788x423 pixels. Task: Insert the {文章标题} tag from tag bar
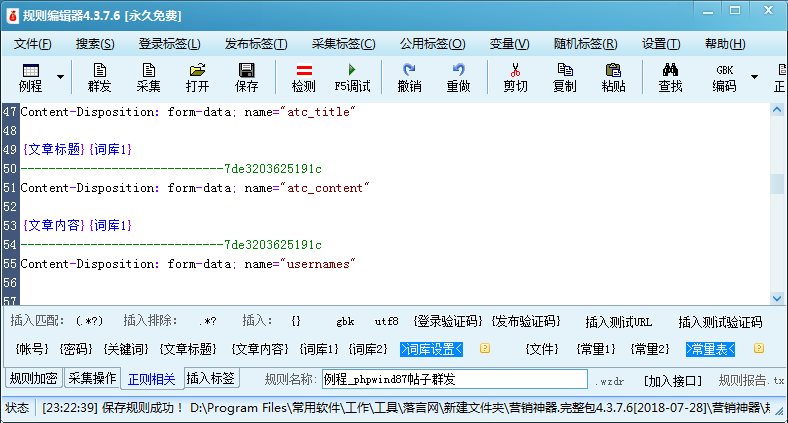point(188,349)
